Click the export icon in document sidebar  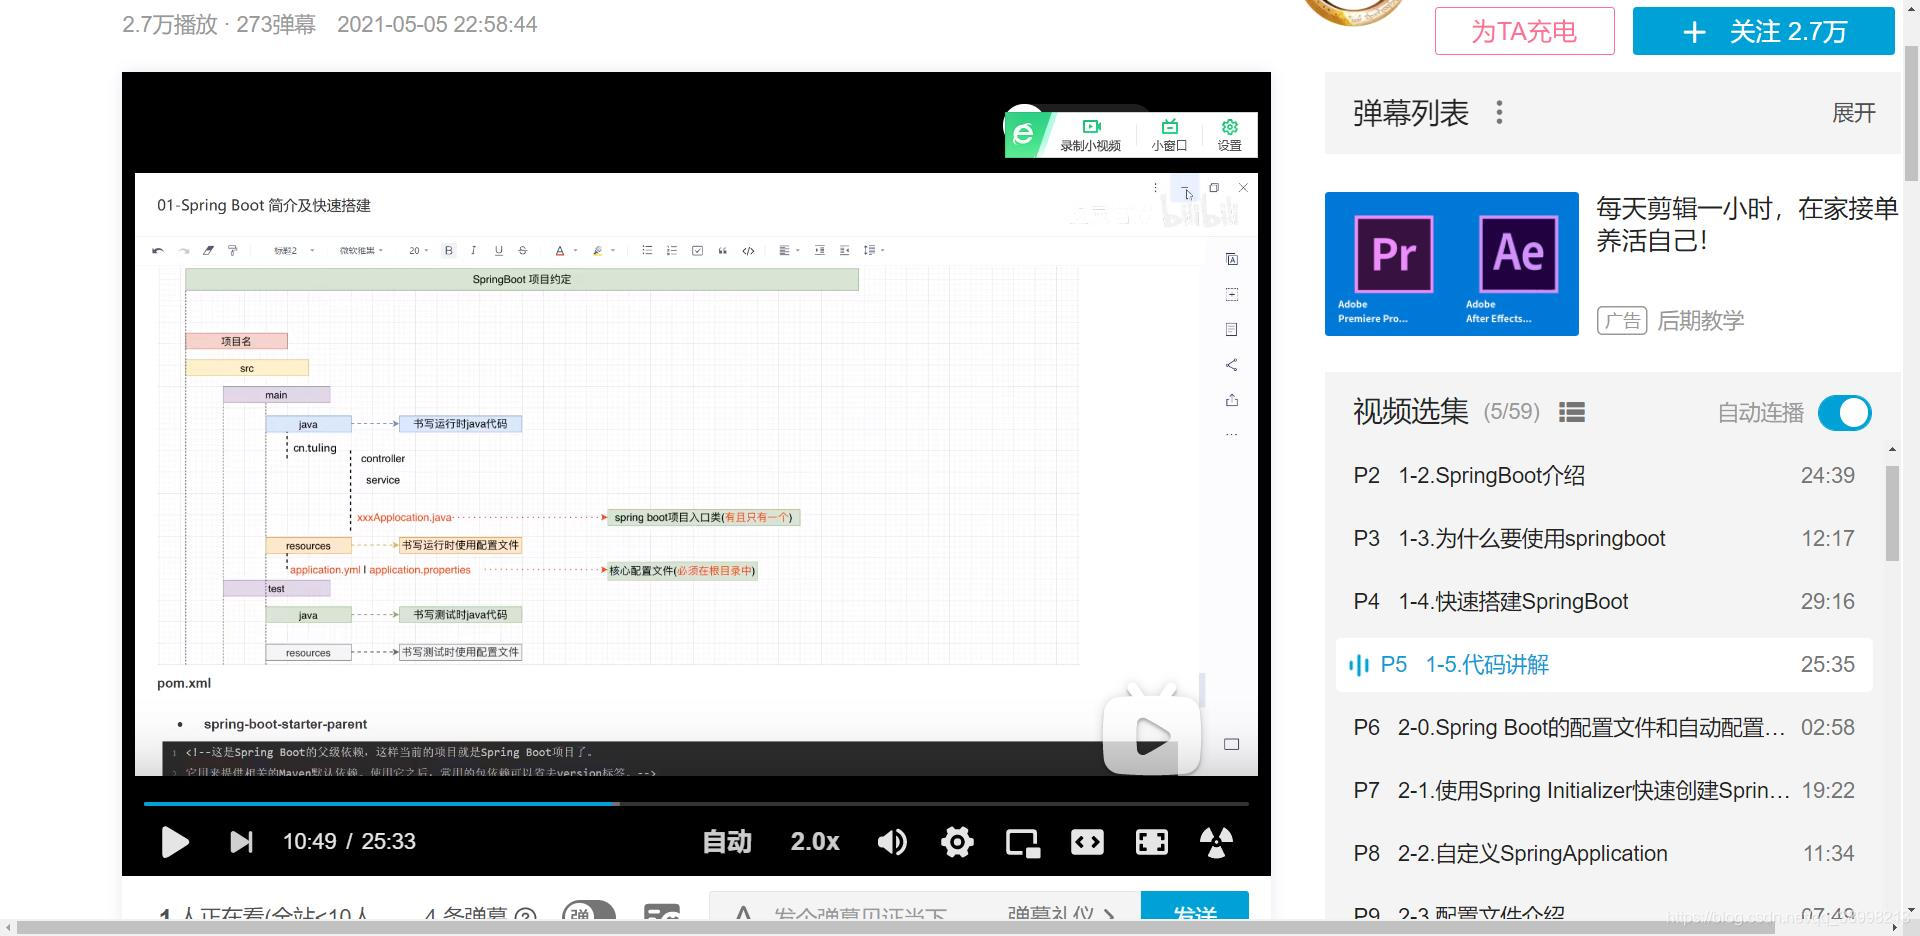coord(1232,400)
